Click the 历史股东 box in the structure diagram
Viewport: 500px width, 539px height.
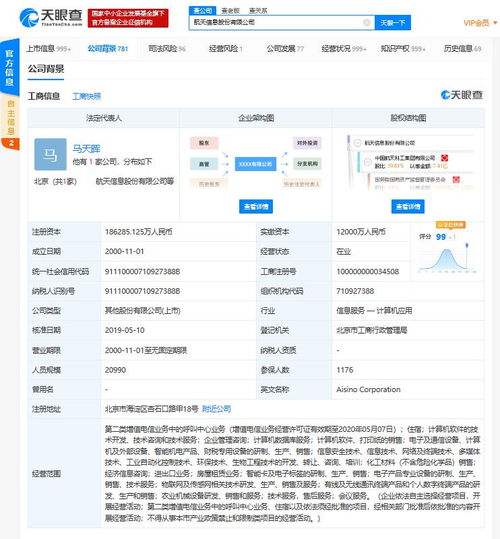[x=209, y=184]
